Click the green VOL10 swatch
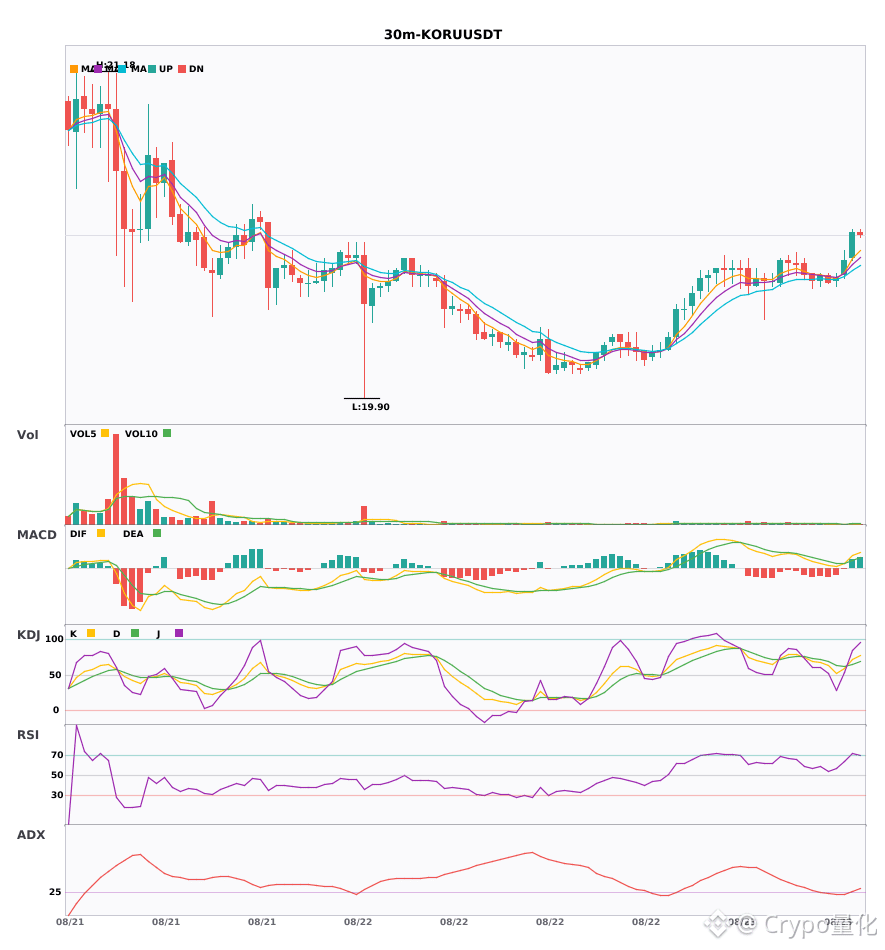This screenshot has height=950, width=885. [x=167, y=433]
